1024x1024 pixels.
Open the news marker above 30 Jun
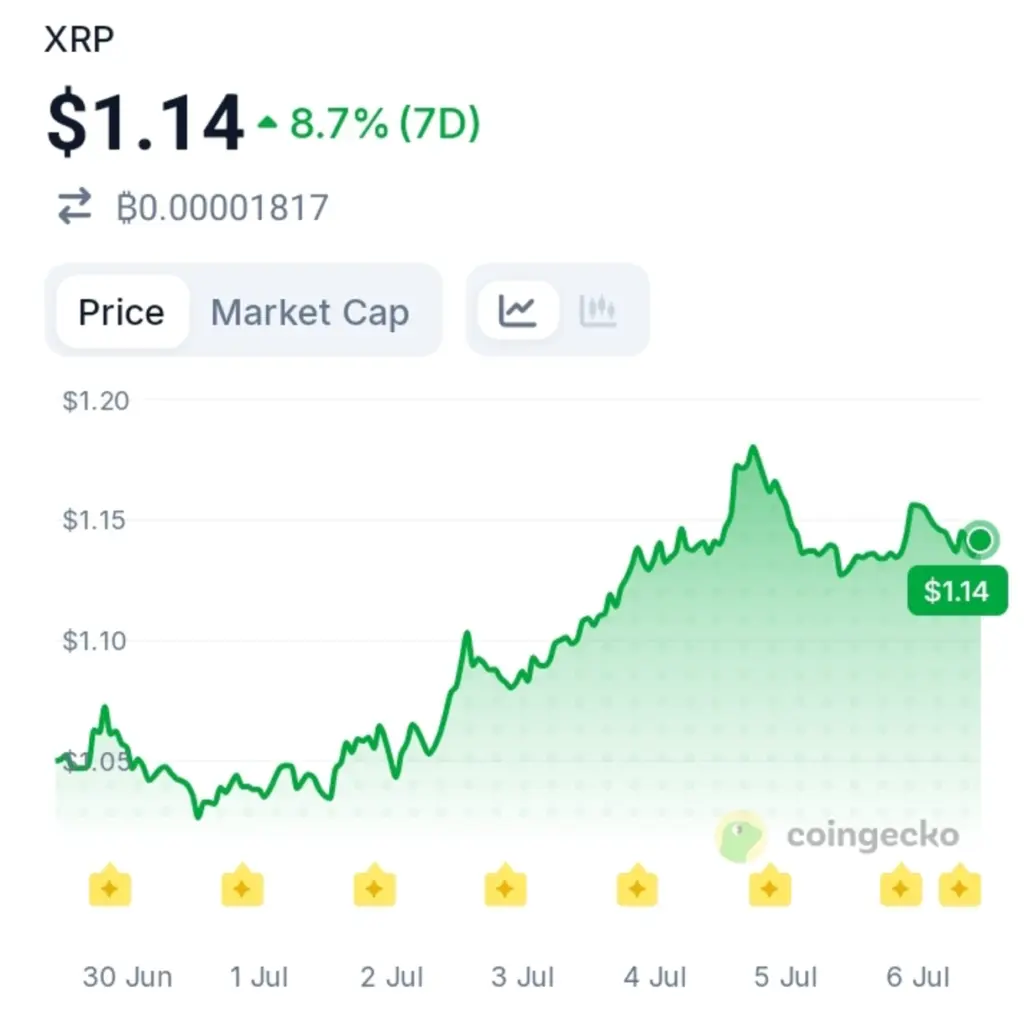110,885
